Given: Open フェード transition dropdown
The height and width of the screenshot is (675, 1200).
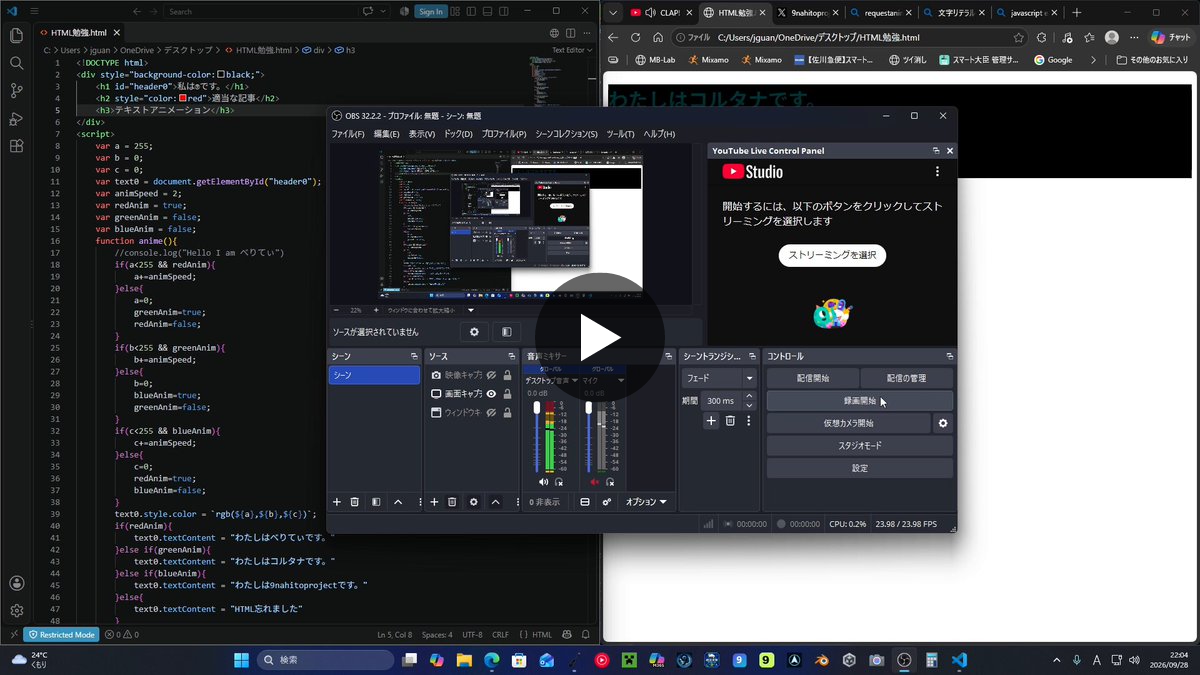Looking at the screenshot, I should tap(720, 378).
